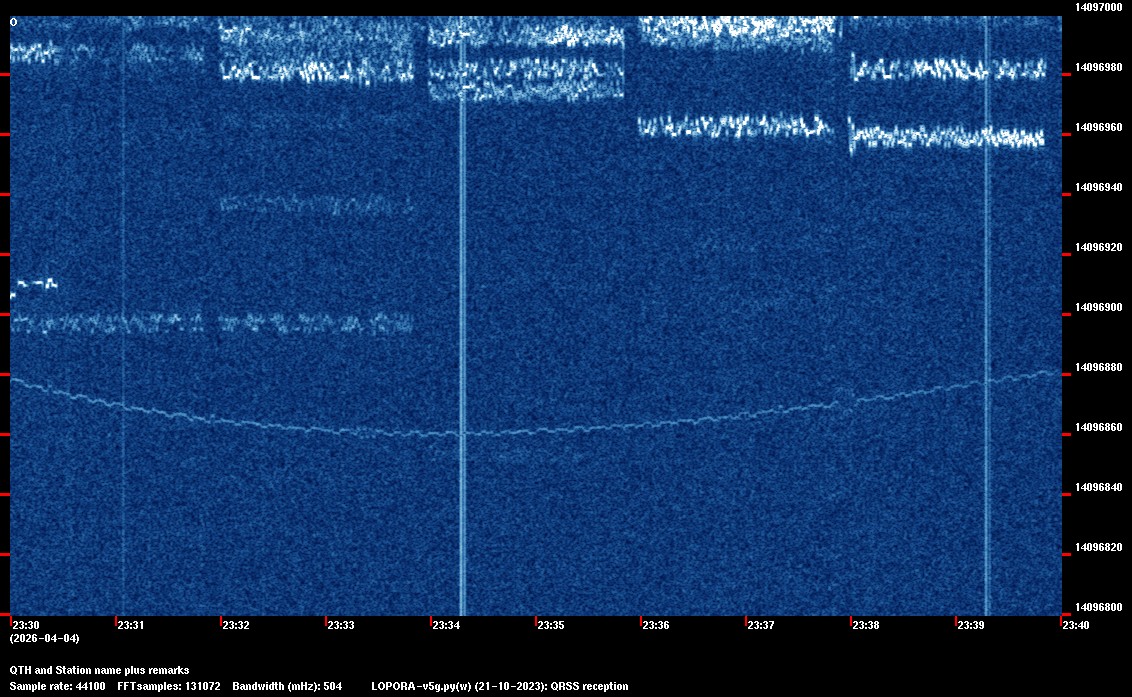
Task: Click the LOPORA QRSS reception version text
Action: tap(500, 686)
